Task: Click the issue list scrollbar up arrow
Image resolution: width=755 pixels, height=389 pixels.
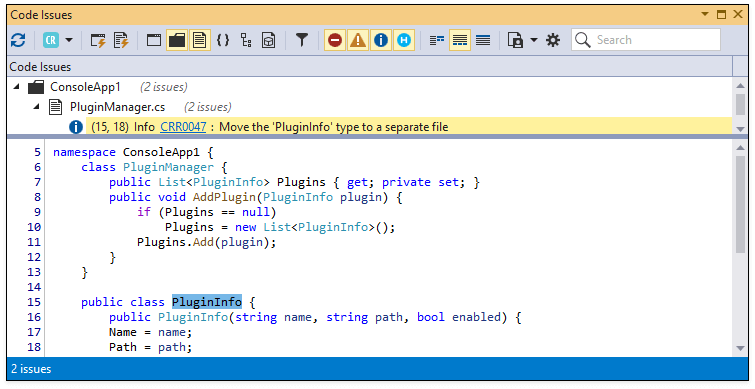Action: click(x=741, y=86)
